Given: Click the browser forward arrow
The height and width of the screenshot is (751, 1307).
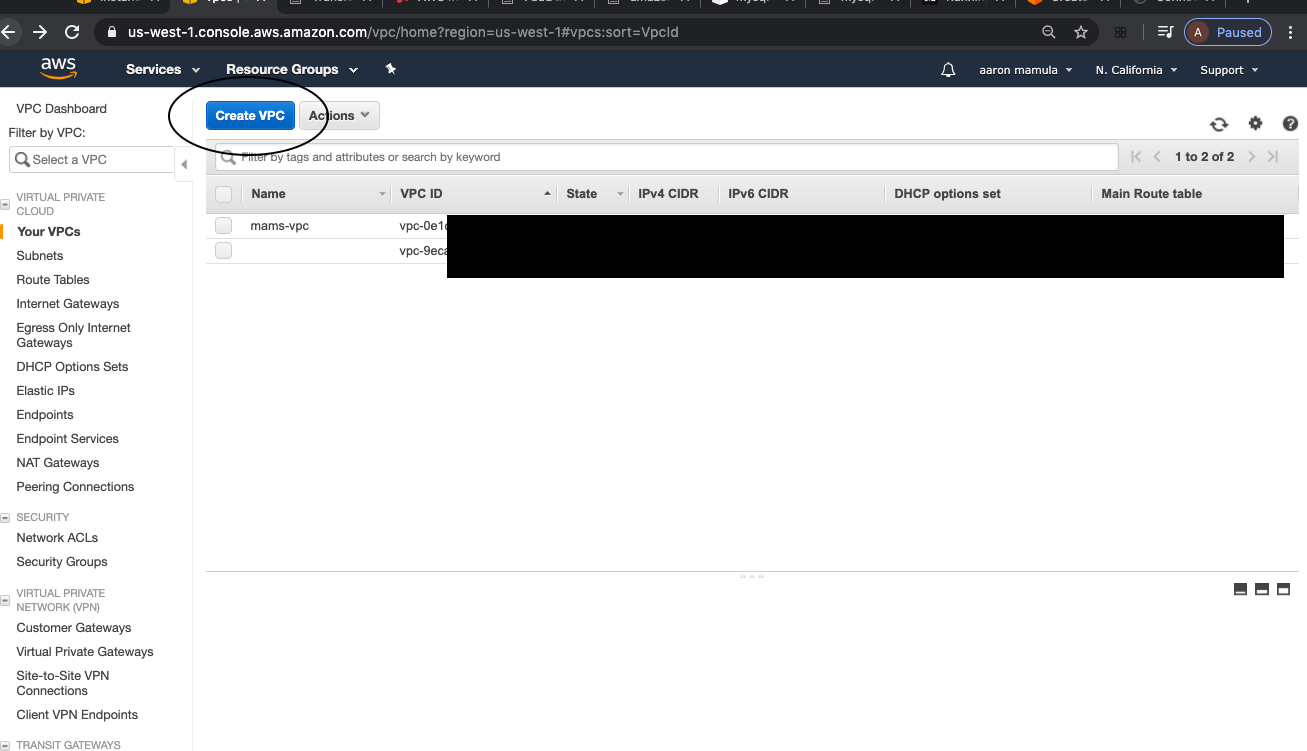Looking at the screenshot, I should click(x=40, y=32).
